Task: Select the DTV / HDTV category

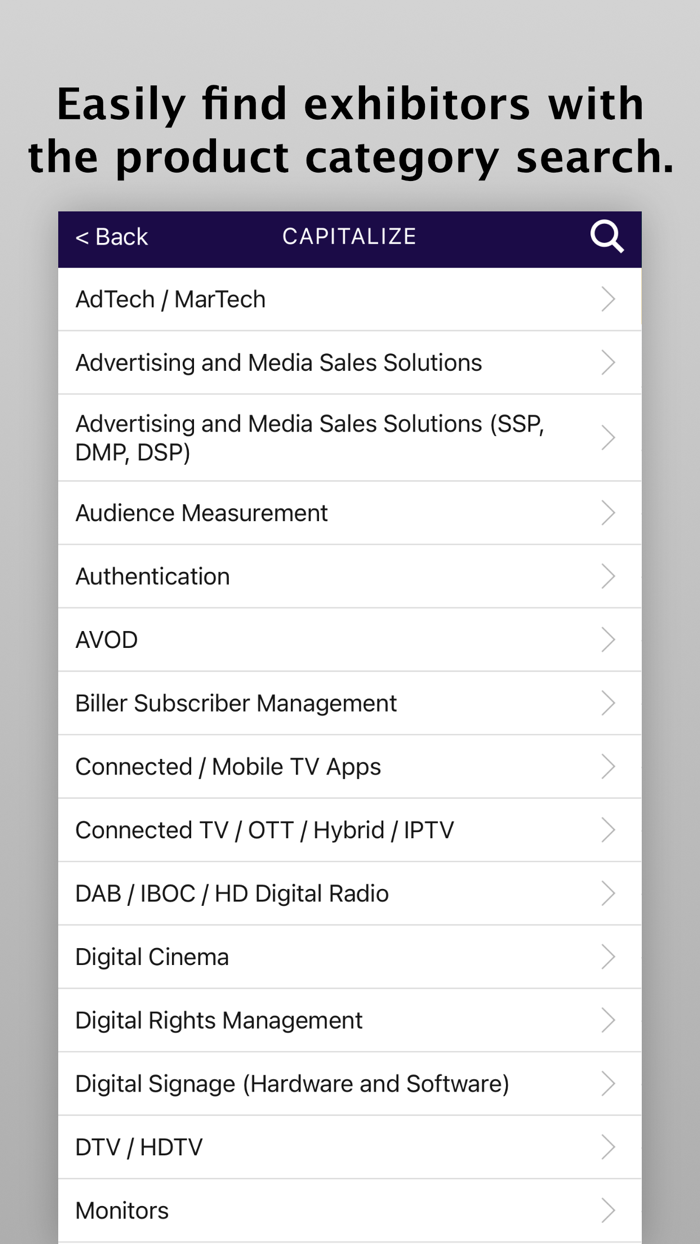Action: [x=350, y=1147]
